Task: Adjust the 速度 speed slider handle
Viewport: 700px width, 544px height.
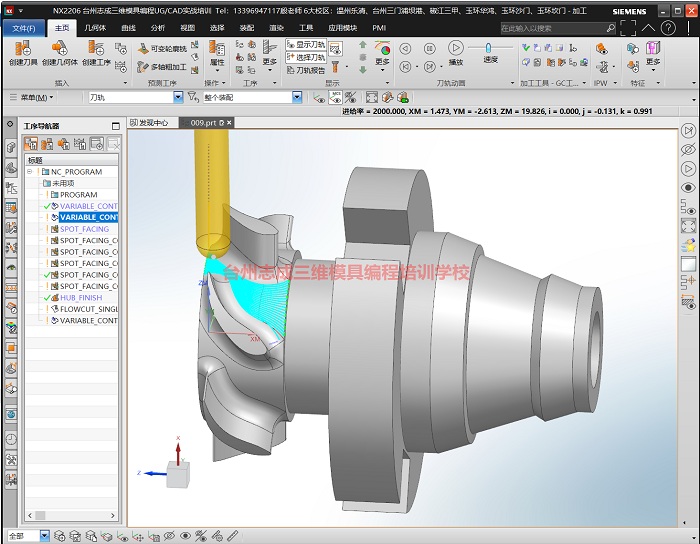Action: [x=488, y=47]
